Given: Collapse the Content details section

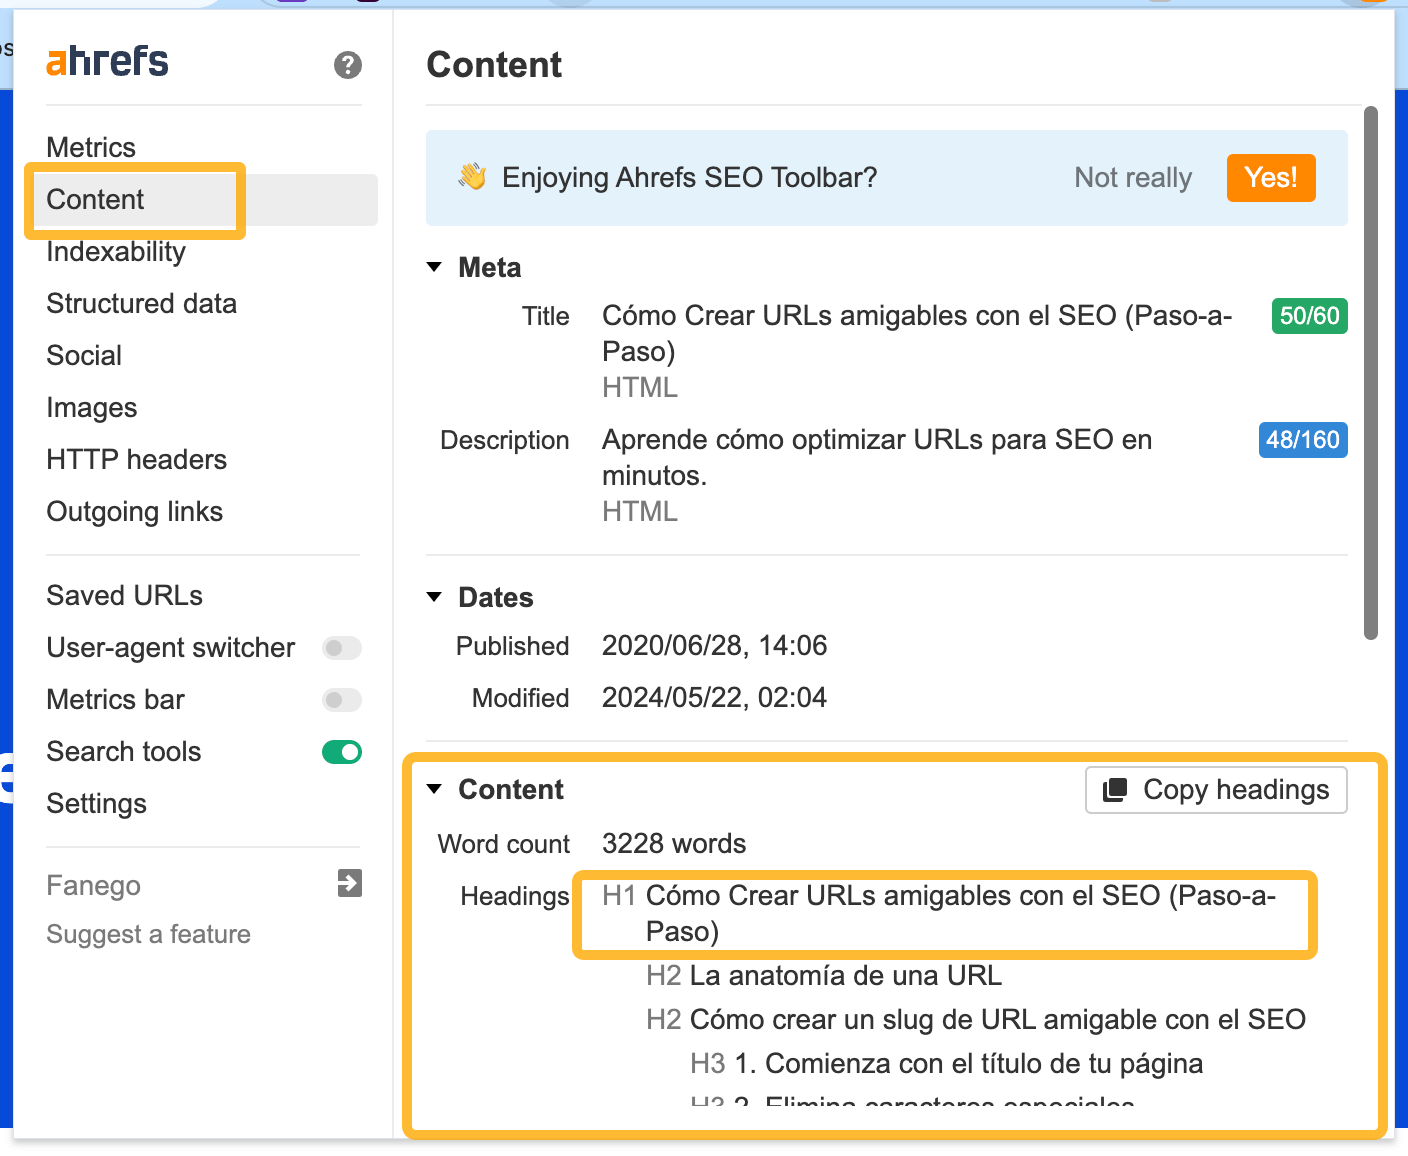Looking at the screenshot, I should [434, 789].
